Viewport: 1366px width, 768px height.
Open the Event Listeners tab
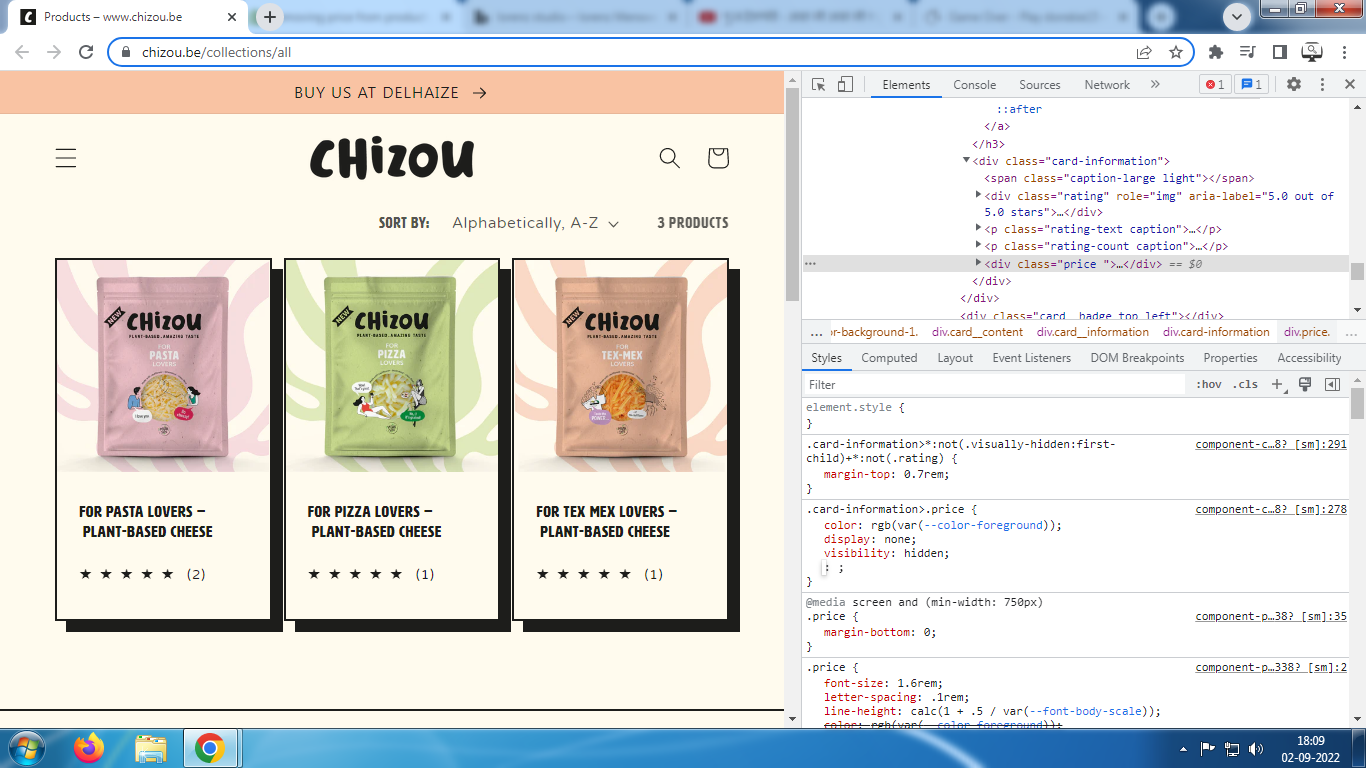pyautogui.click(x=1032, y=358)
